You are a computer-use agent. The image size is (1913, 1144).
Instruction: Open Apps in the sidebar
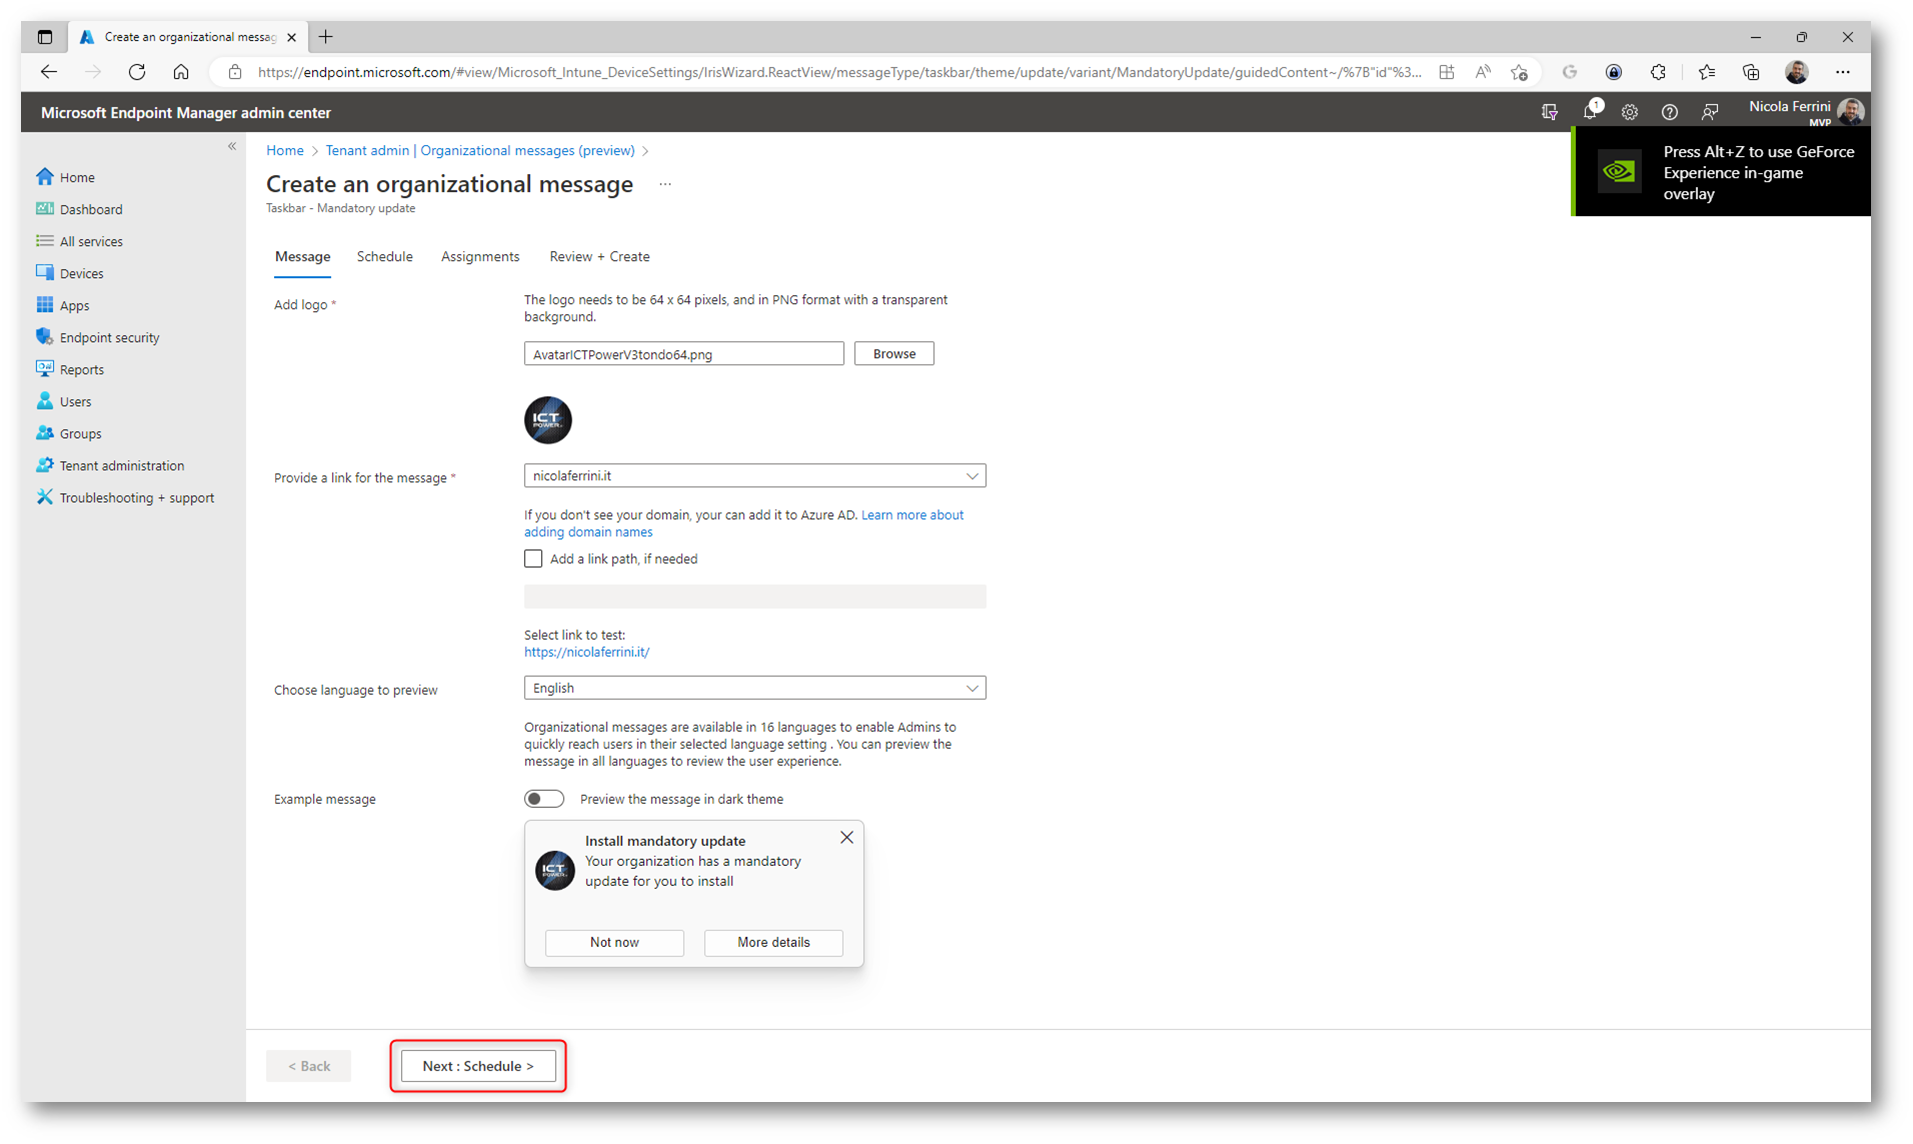point(63,305)
